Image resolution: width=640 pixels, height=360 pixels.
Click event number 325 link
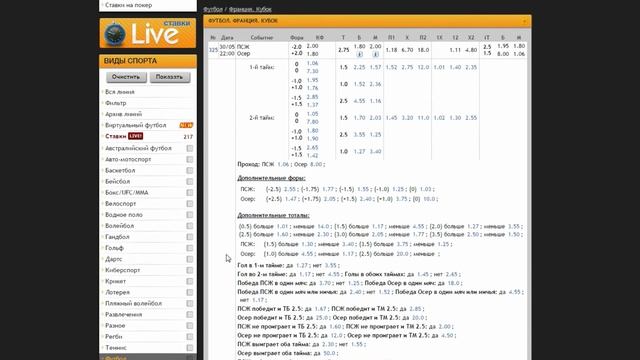click(x=213, y=50)
